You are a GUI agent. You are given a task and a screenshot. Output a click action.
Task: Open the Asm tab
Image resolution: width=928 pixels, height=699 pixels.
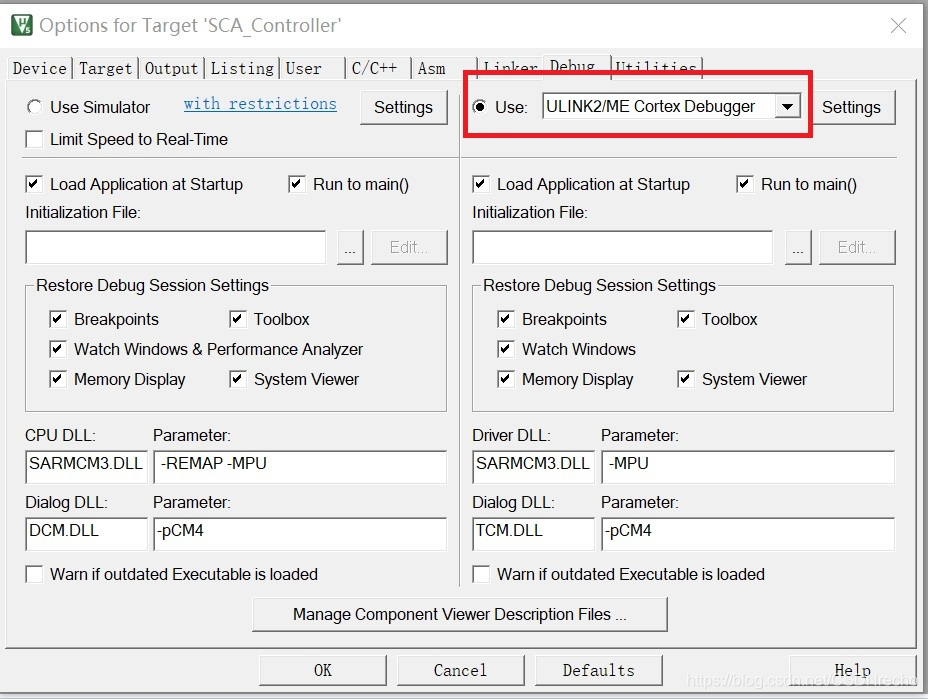tap(431, 69)
